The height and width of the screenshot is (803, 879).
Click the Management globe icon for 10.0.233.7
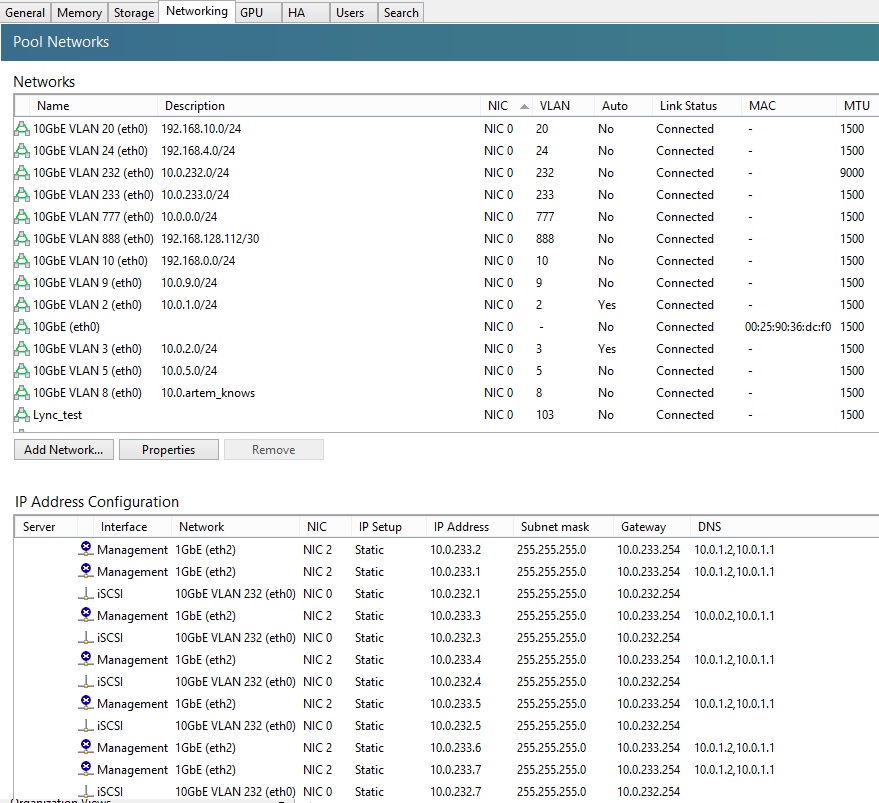click(x=85, y=769)
